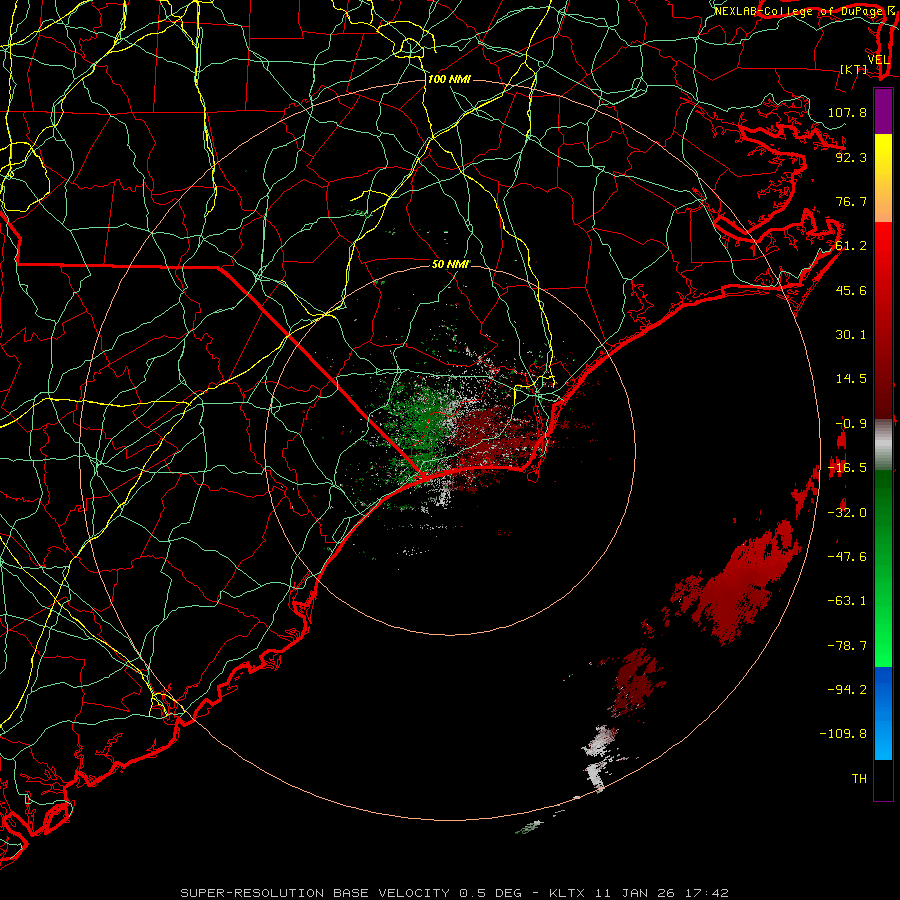
Task: Click the -63.1 velocity legend value
Action: click(847, 601)
